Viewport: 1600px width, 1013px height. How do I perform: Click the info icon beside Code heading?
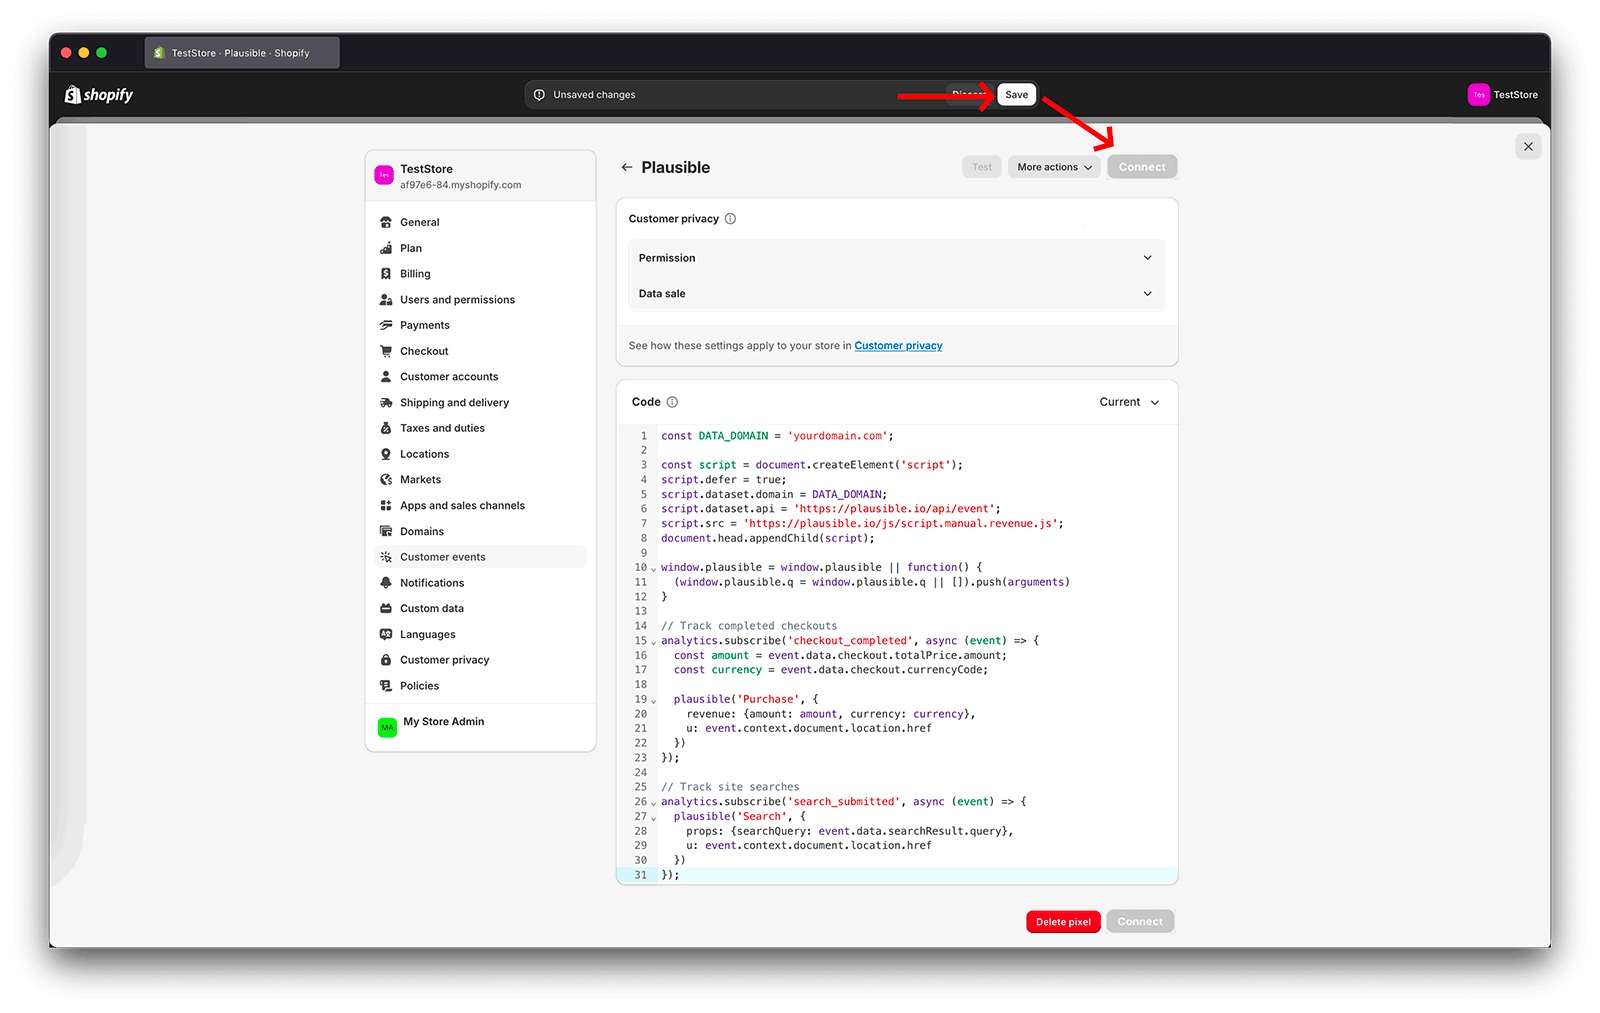(x=671, y=401)
